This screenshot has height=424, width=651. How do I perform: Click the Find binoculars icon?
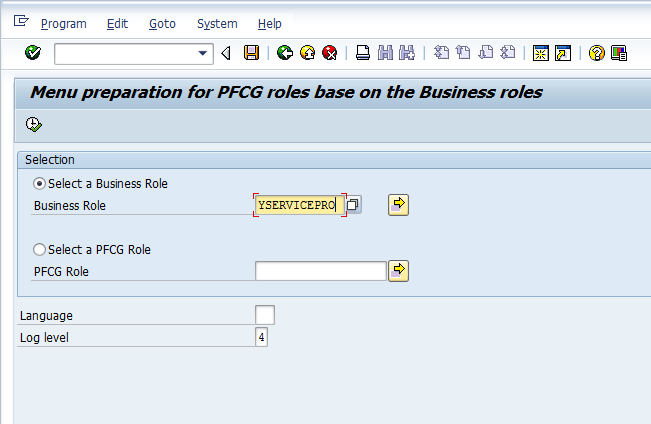coord(385,53)
